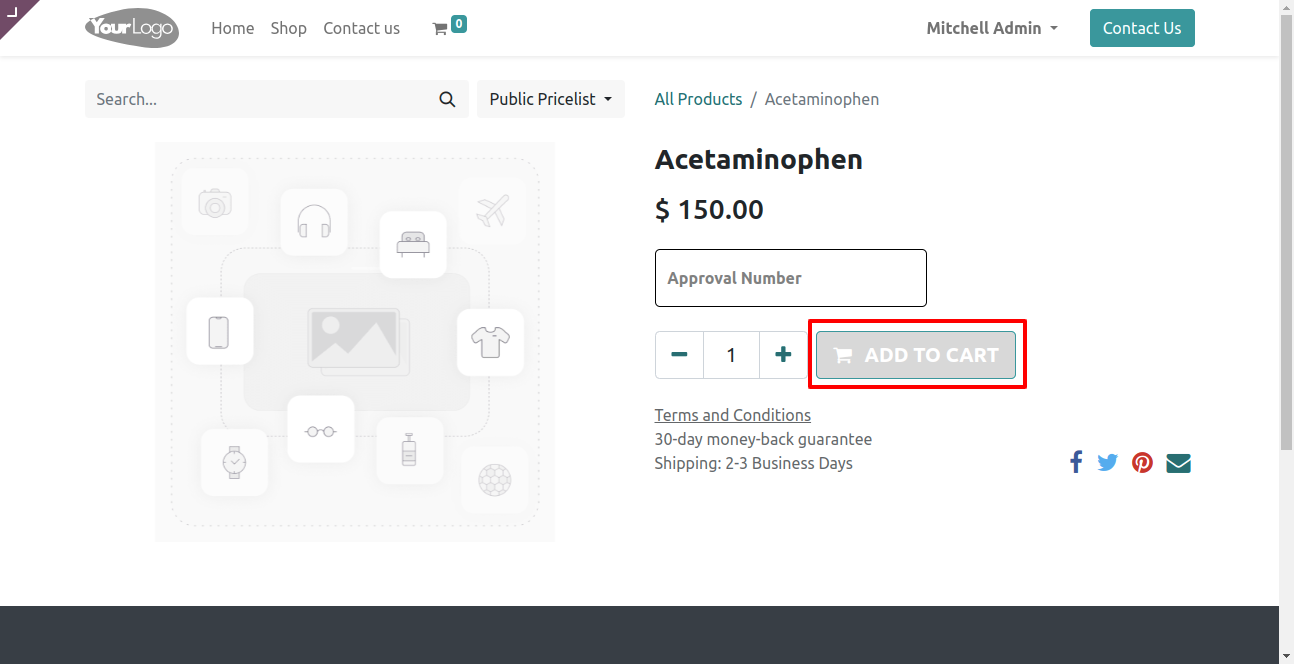Go to the Home menu
1294x664 pixels.
[233, 28]
